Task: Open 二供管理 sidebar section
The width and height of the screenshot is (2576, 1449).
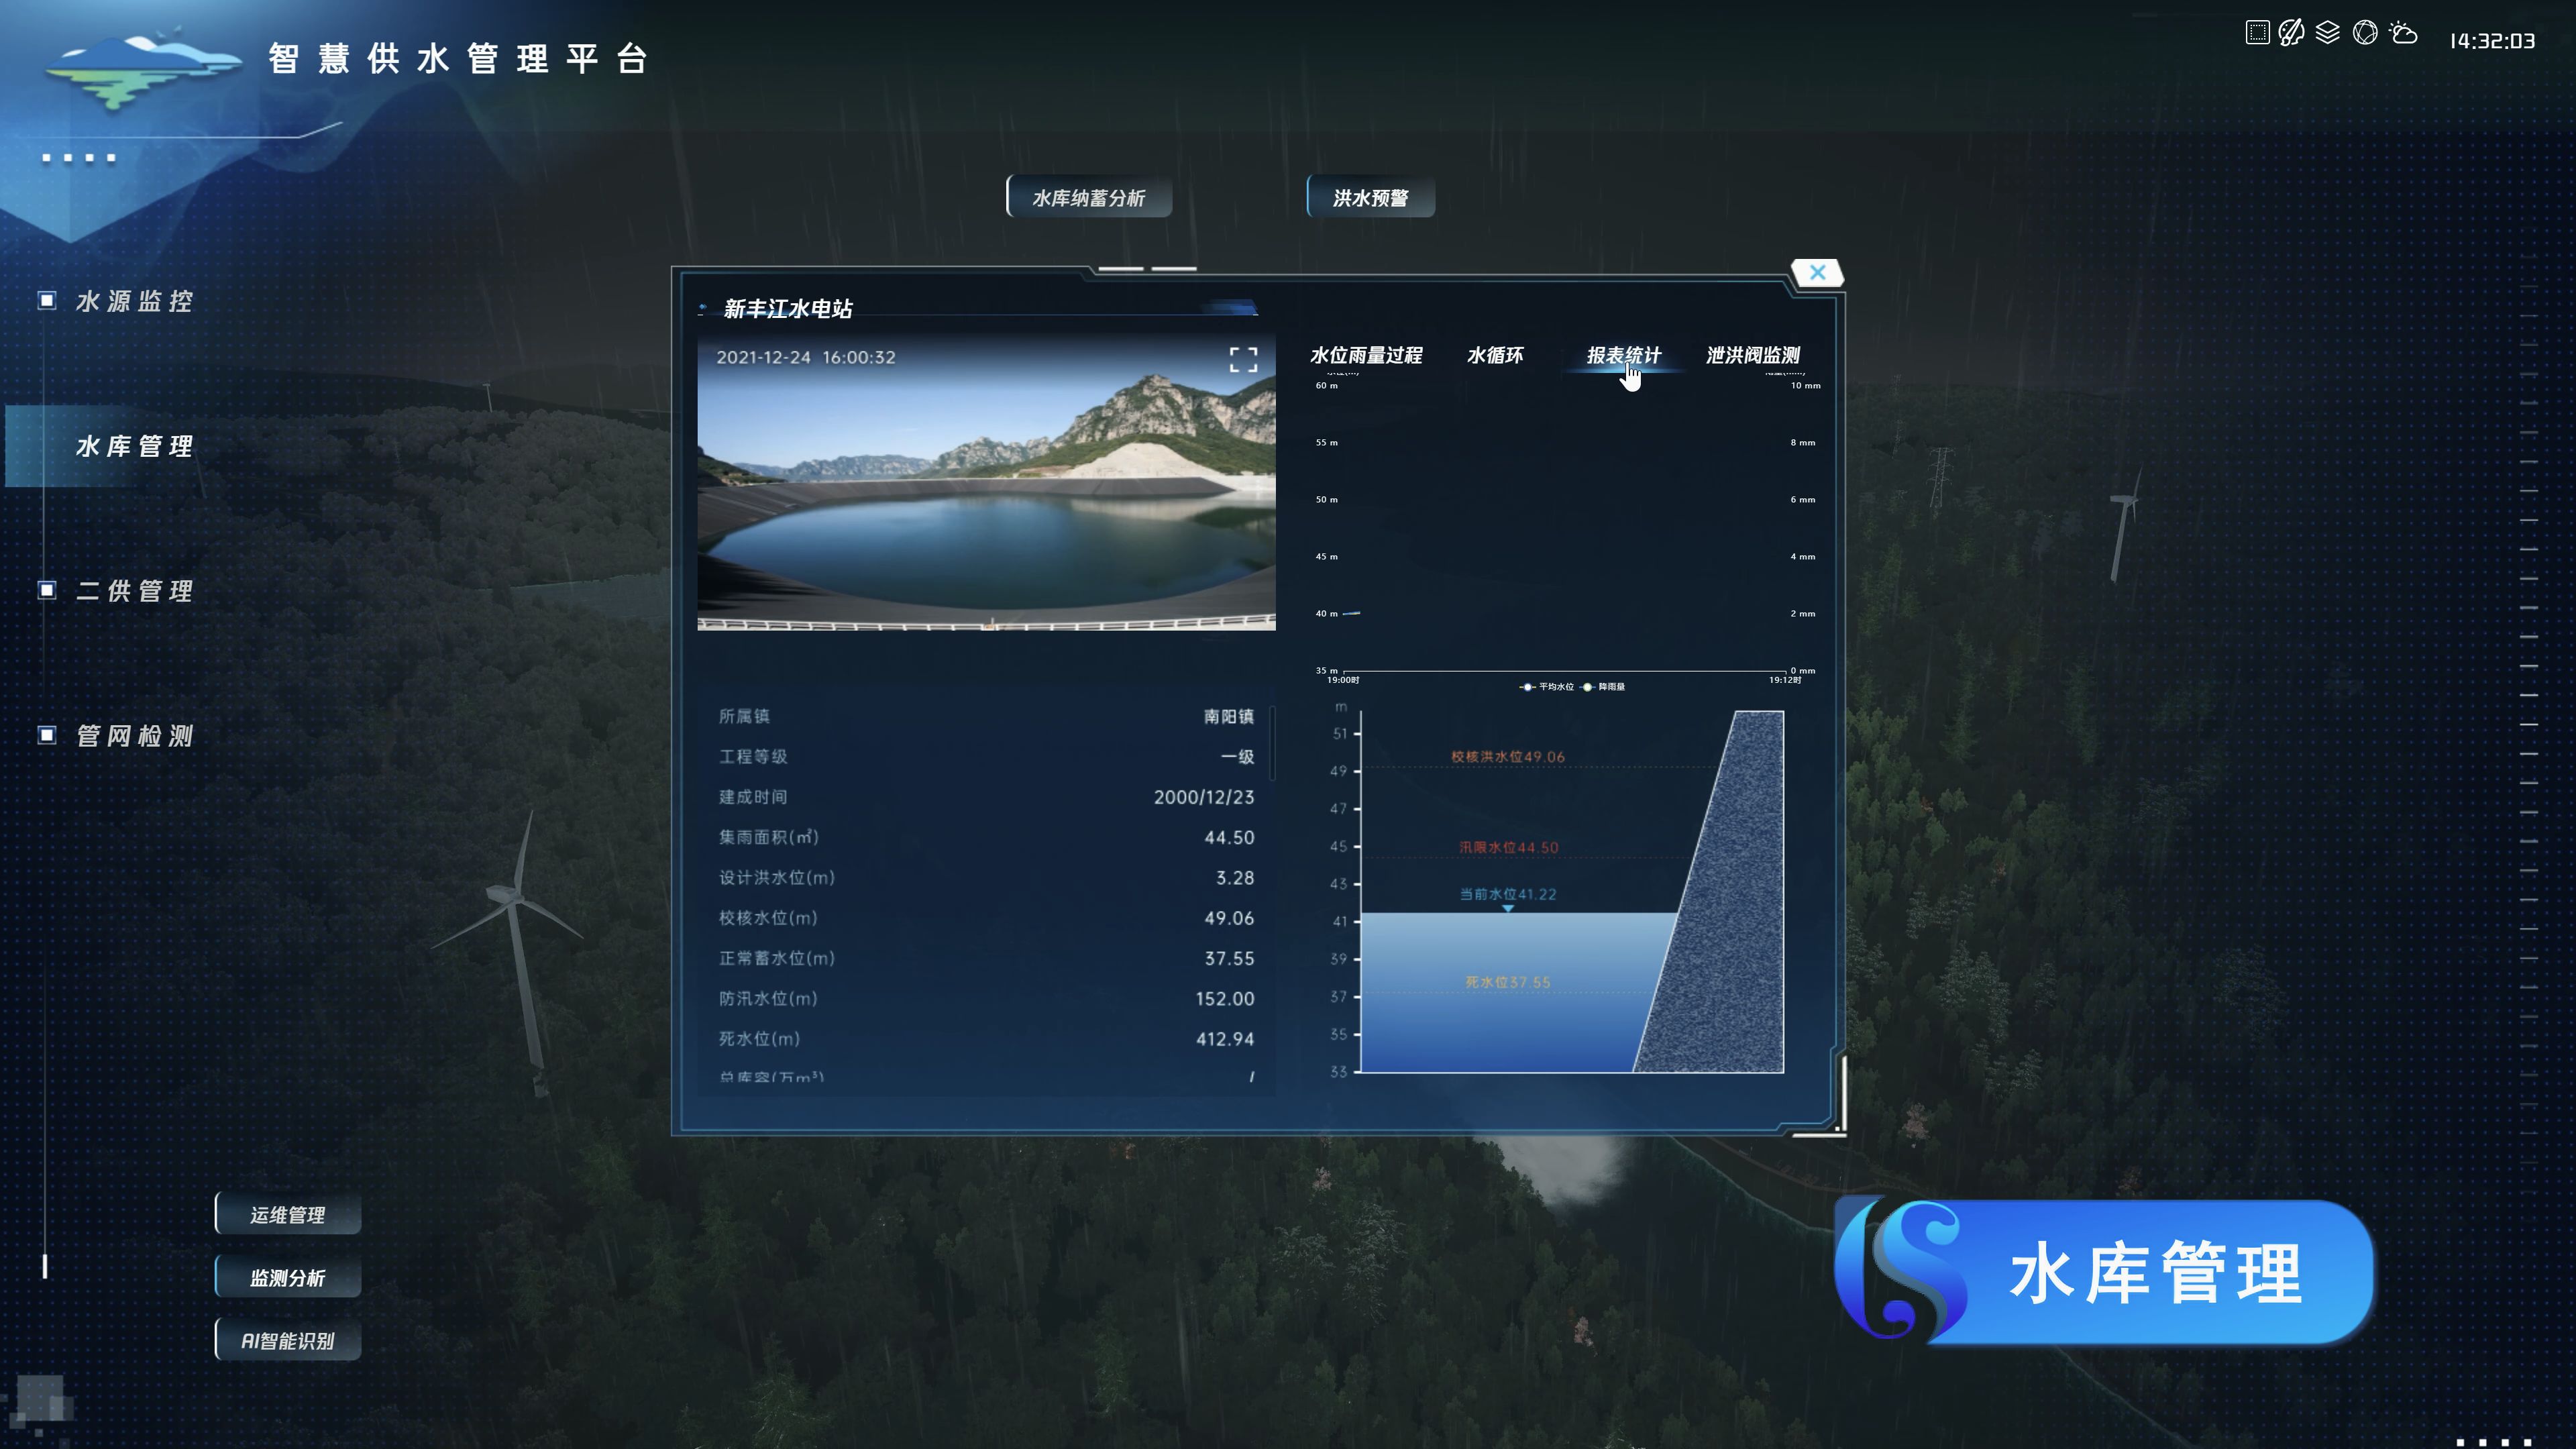Action: point(134,591)
